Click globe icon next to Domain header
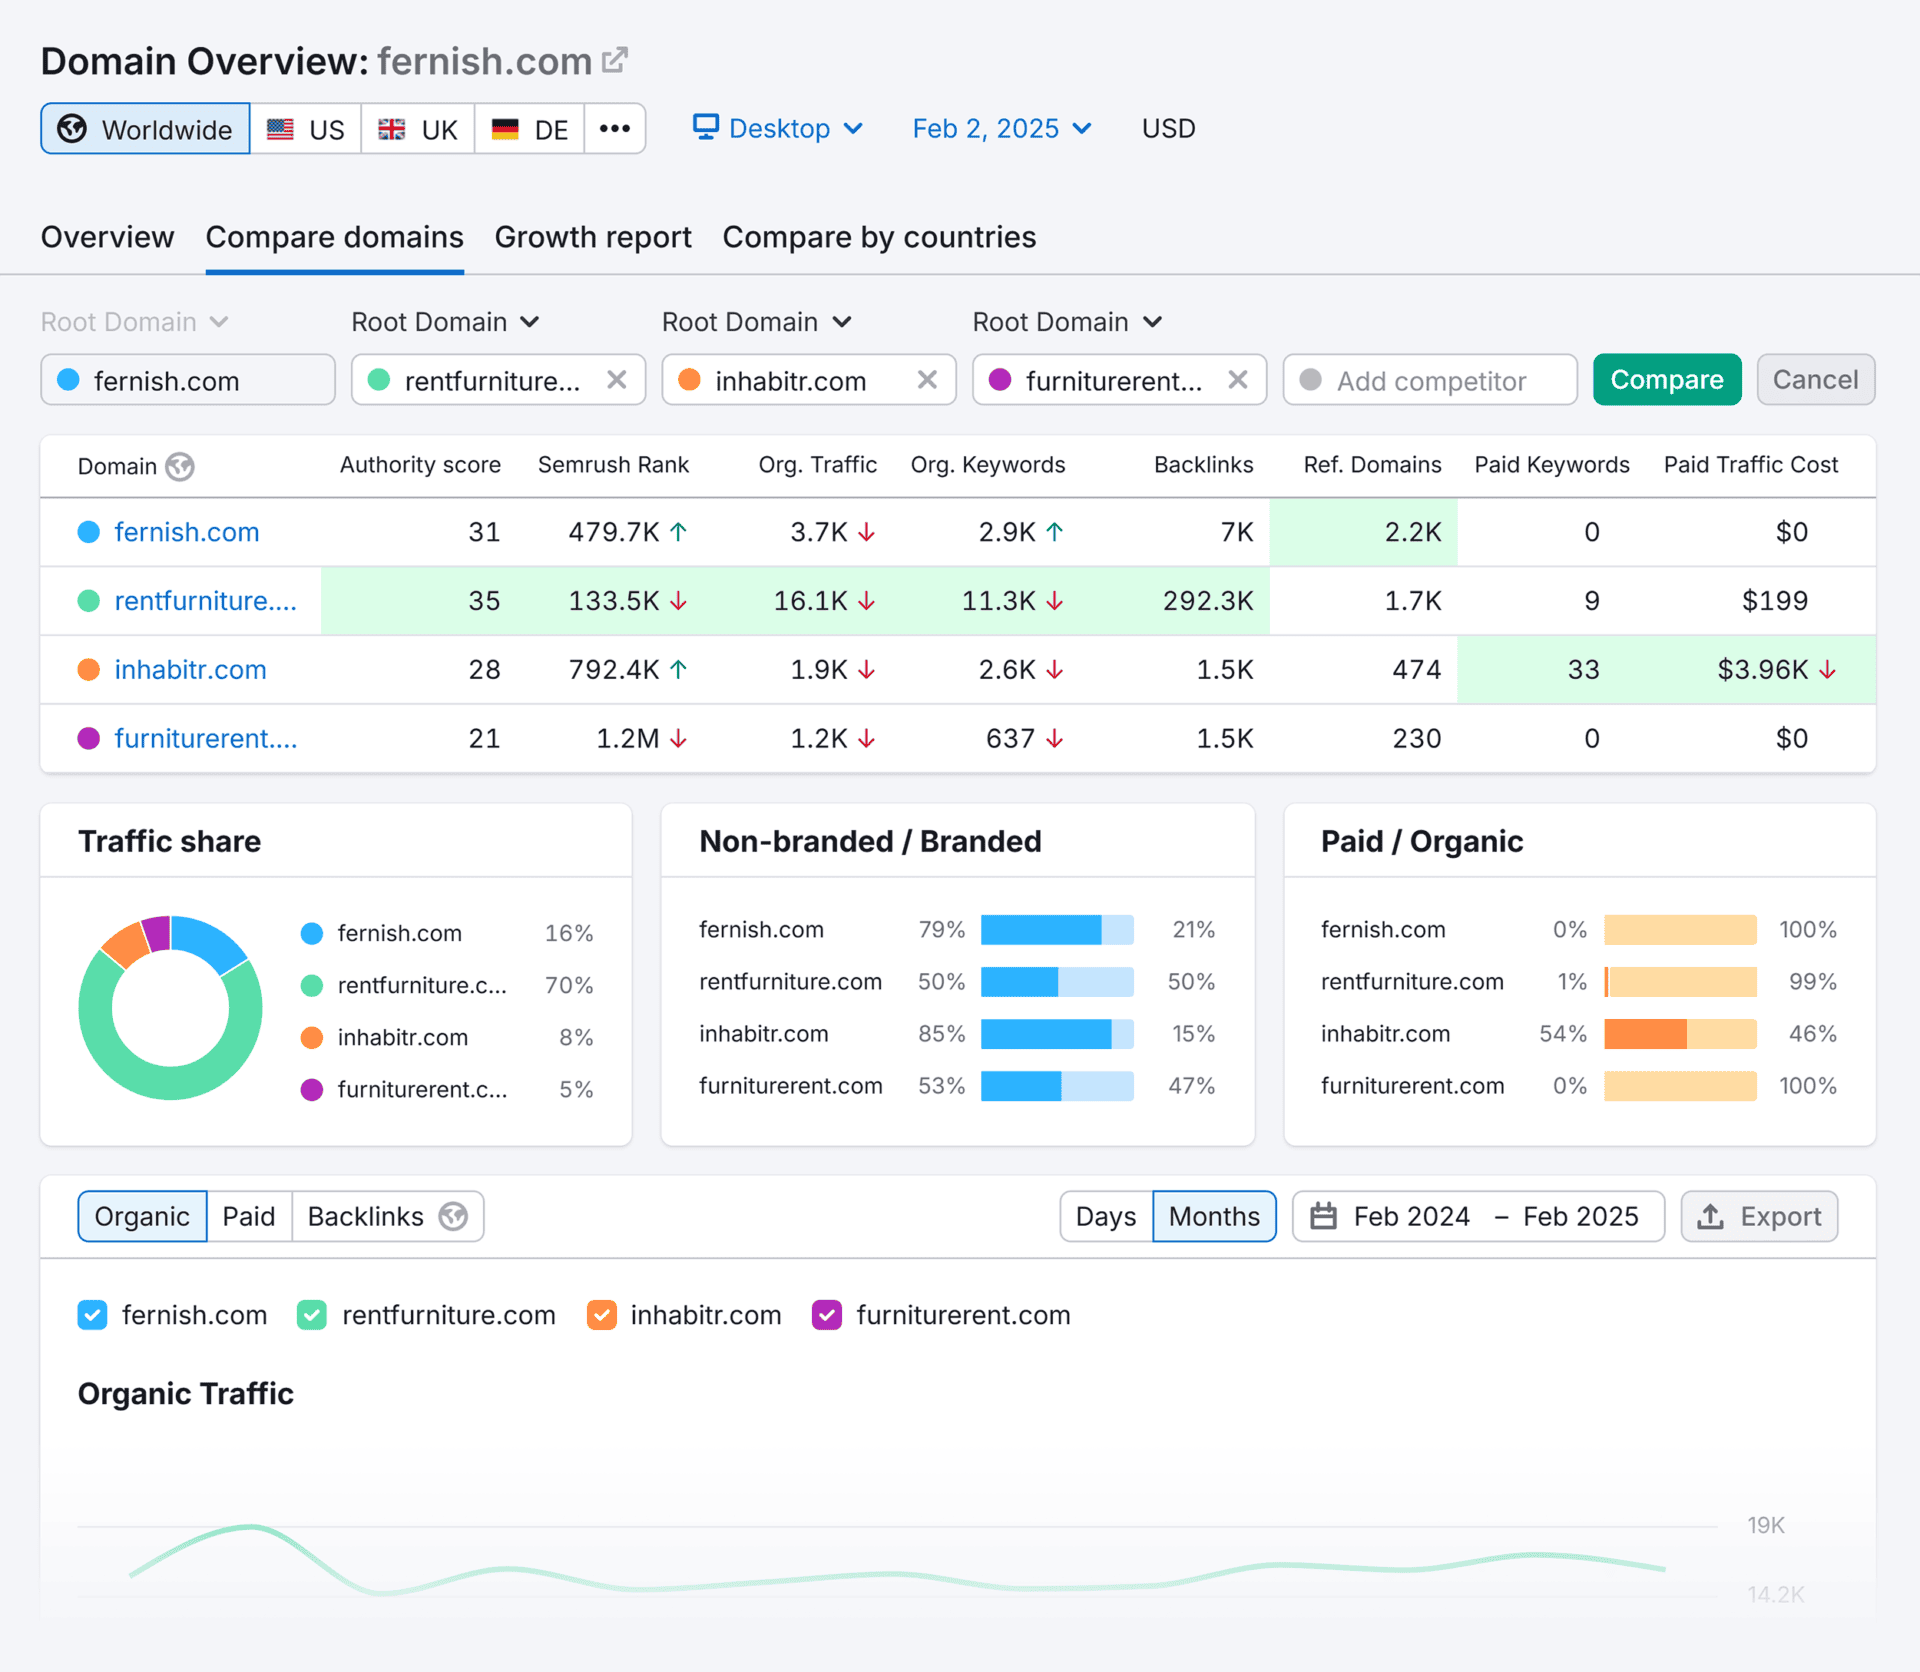Screen dimensions: 1920x1672 [x=180, y=466]
